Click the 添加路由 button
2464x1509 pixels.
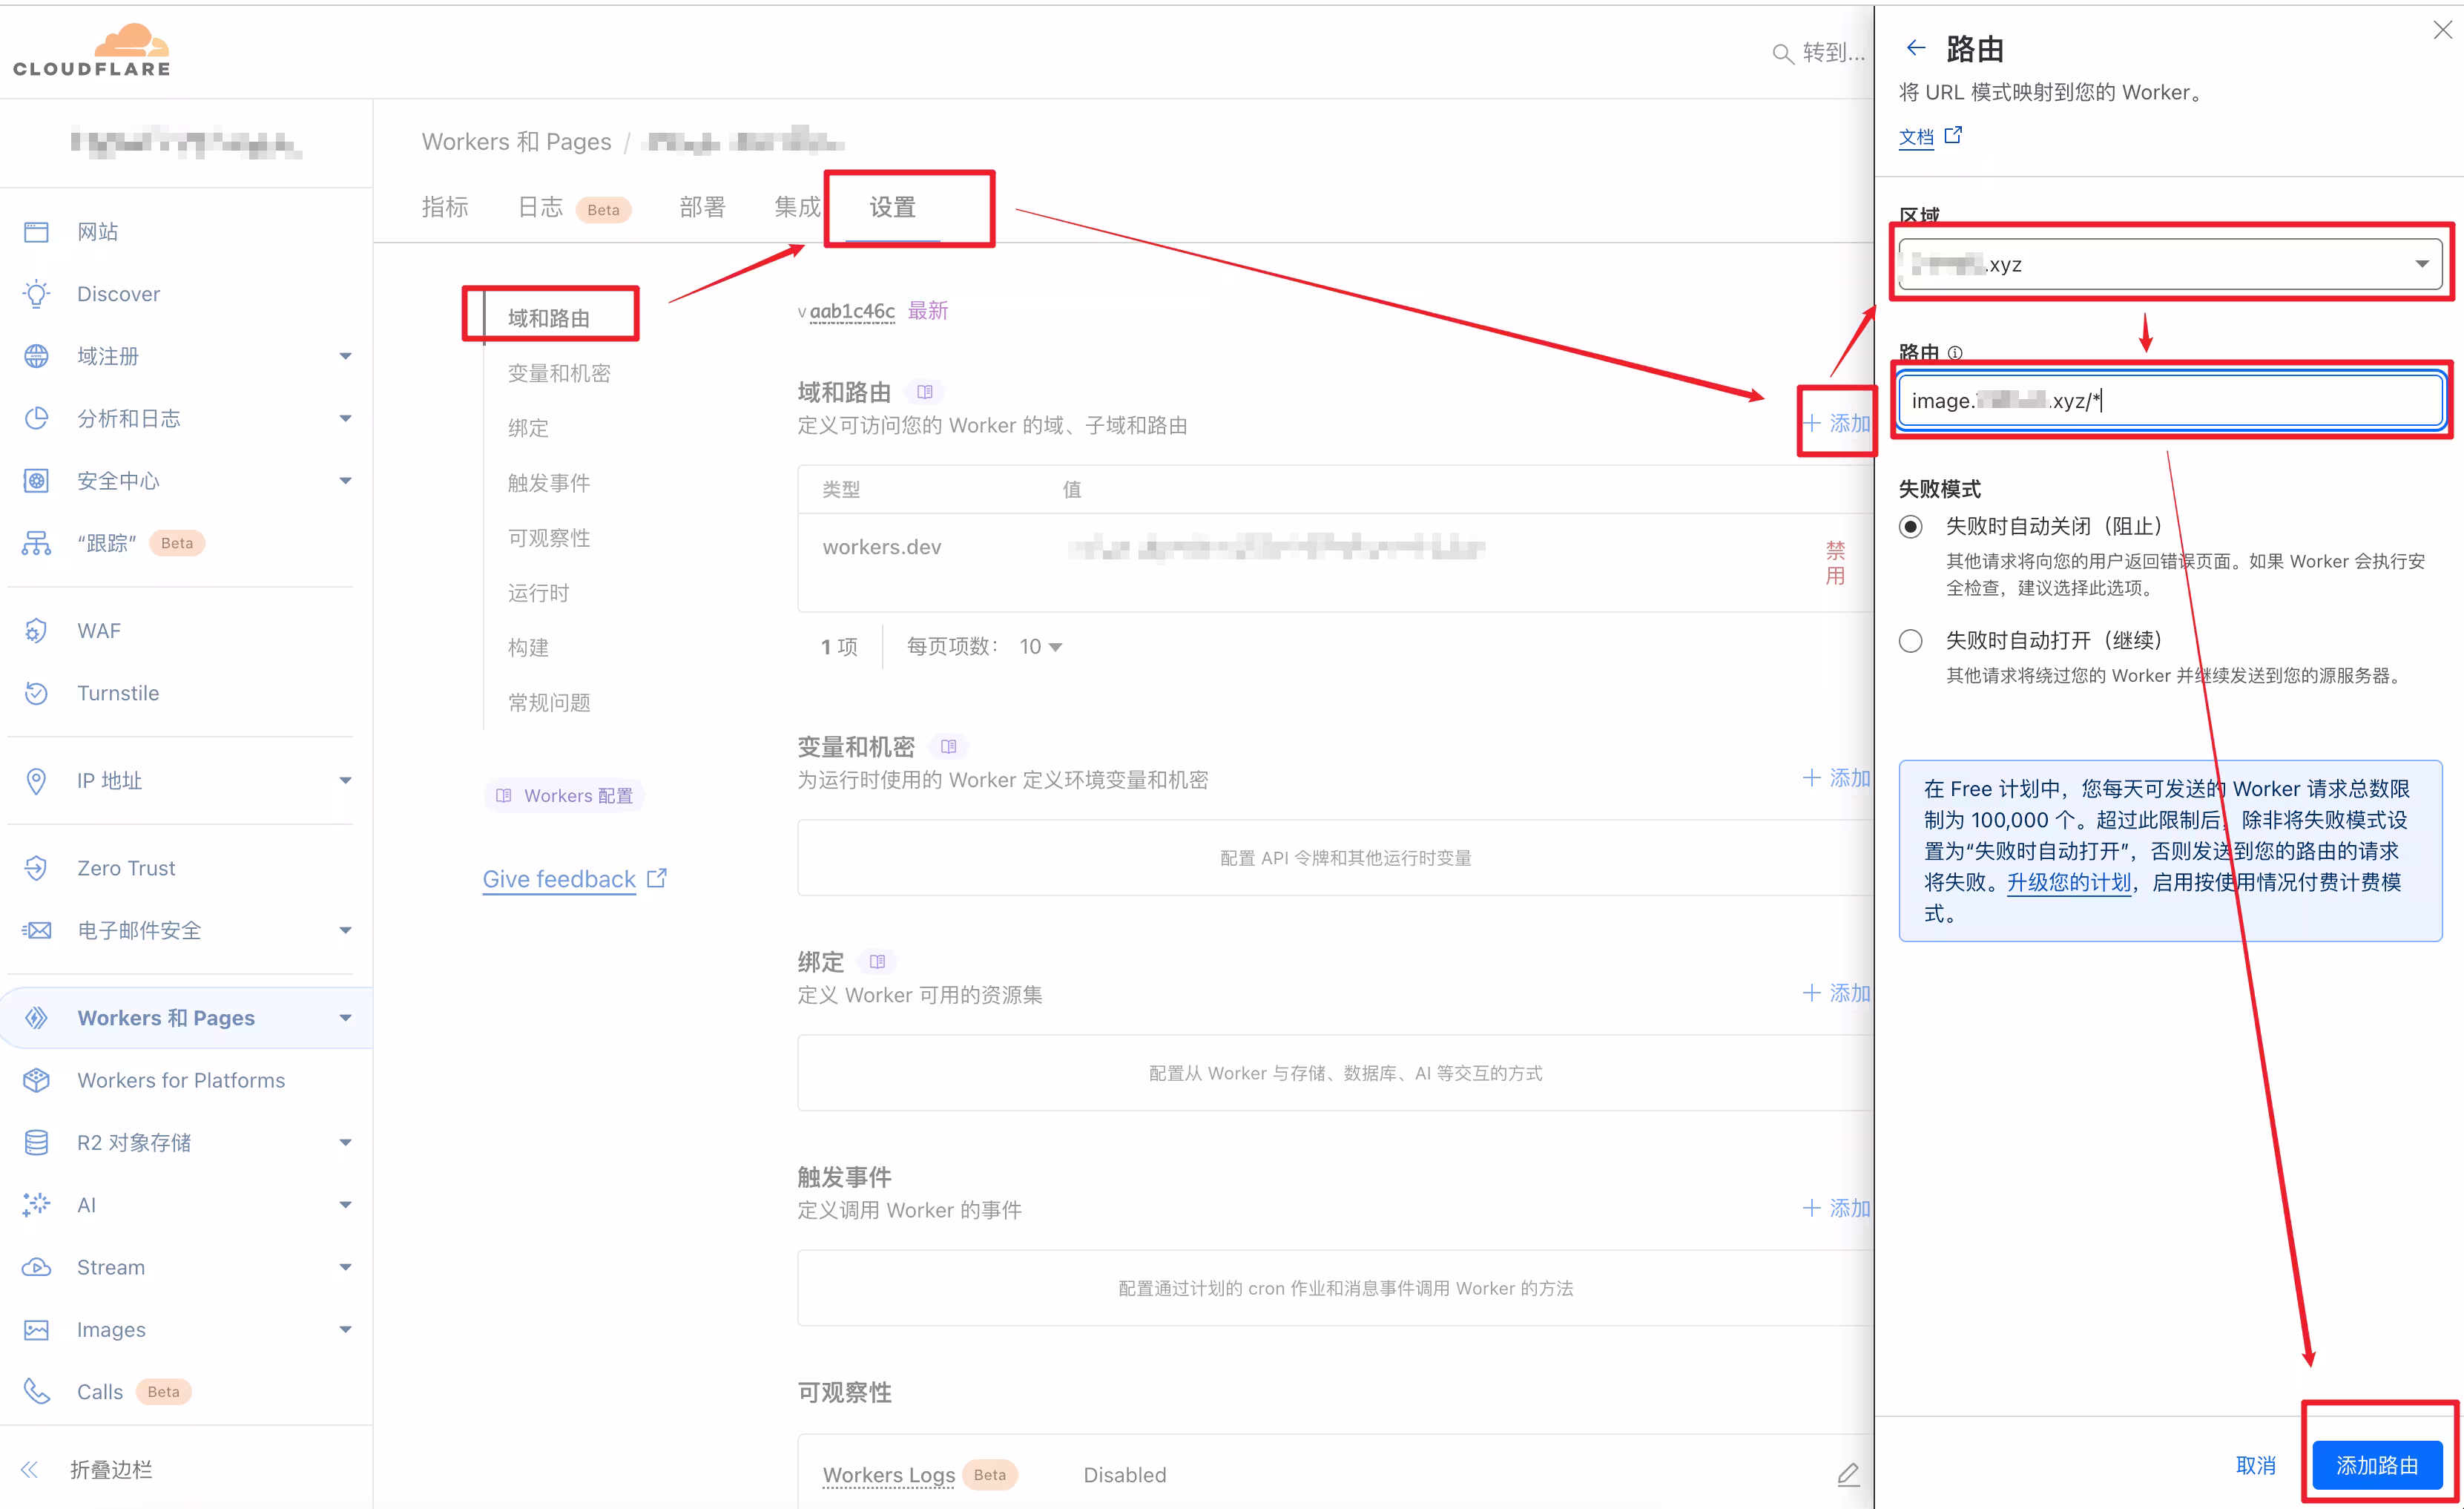click(2377, 1465)
